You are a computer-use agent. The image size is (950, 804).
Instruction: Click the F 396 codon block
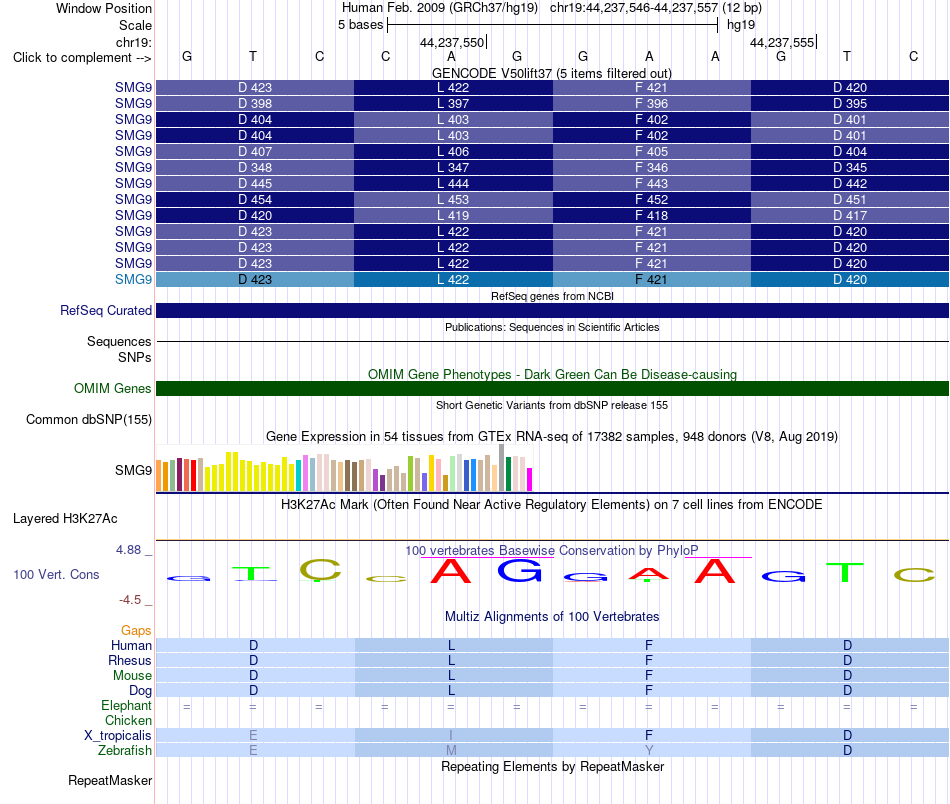pos(651,104)
